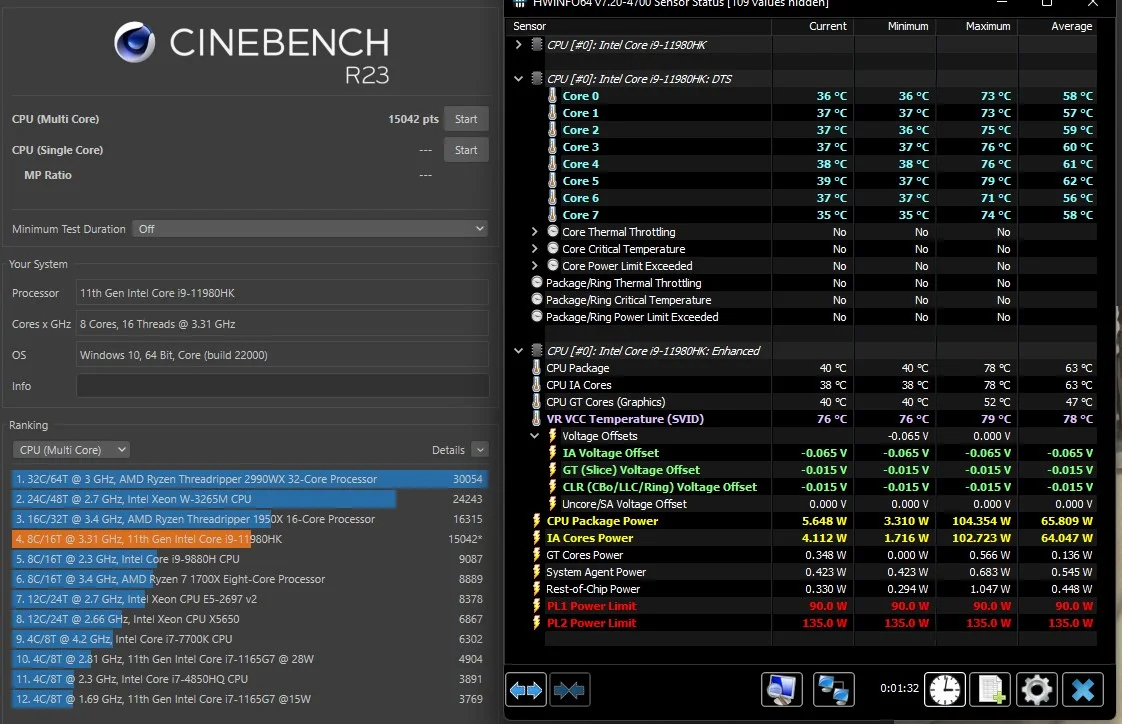The width and height of the screenshot is (1122, 724).
Task: Open the HWiNFO monitor summary icon
Action: tap(781, 690)
